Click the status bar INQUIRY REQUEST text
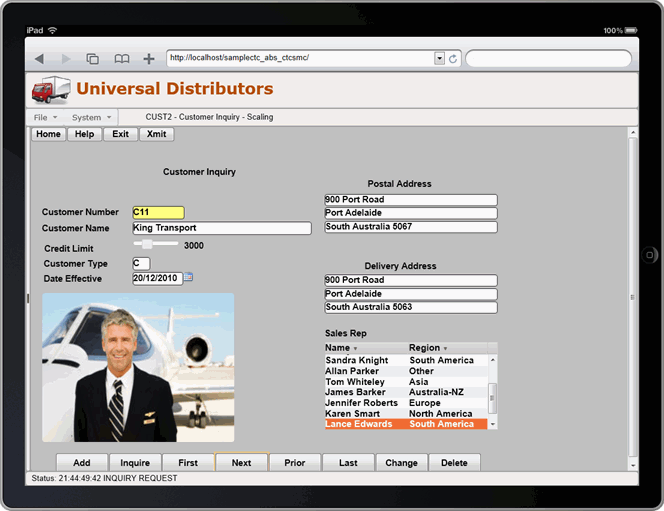The image size is (664, 511). tap(140, 478)
